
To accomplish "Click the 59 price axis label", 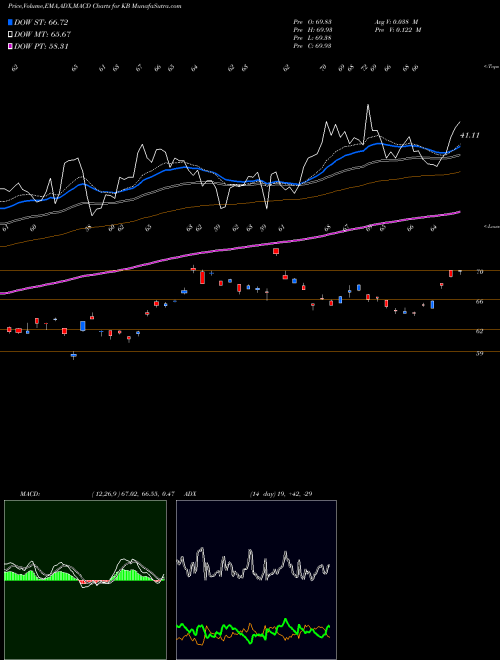I will point(479,353).
